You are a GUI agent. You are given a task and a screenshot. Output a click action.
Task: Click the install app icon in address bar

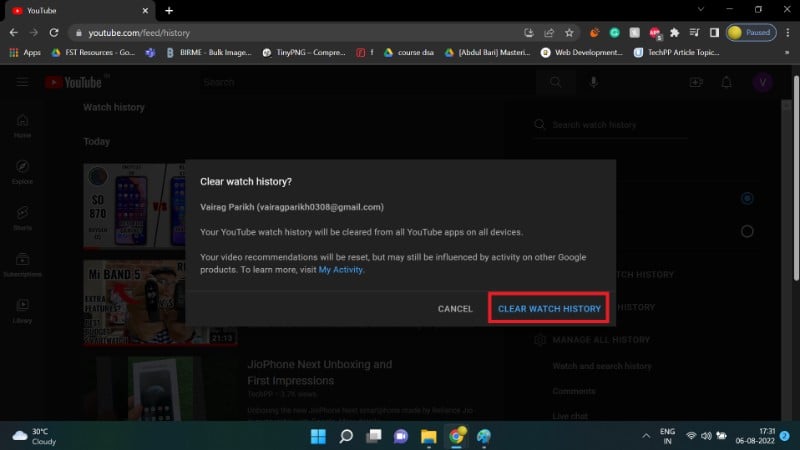(529, 33)
